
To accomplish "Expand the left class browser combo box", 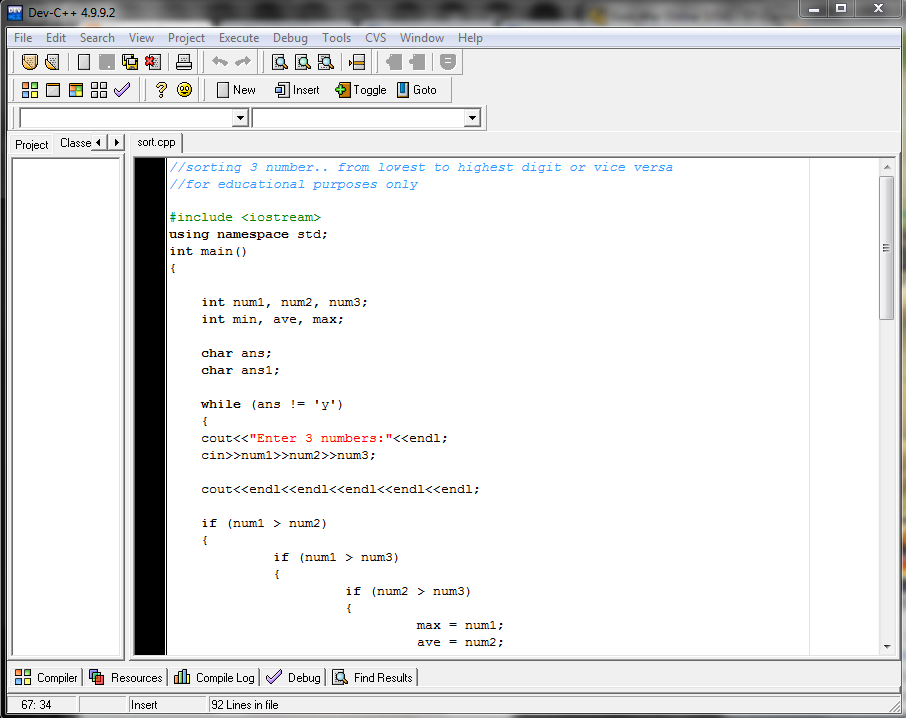I will pos(240,118).
